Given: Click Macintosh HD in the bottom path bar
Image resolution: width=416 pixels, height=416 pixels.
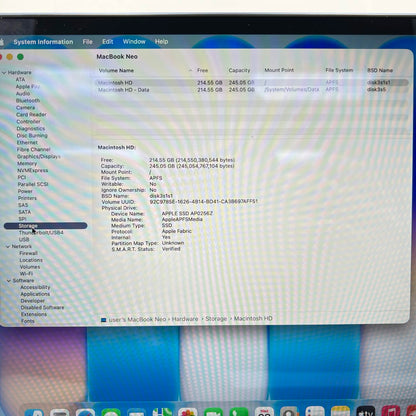Looking at the screenshot, I should [253, 319].
